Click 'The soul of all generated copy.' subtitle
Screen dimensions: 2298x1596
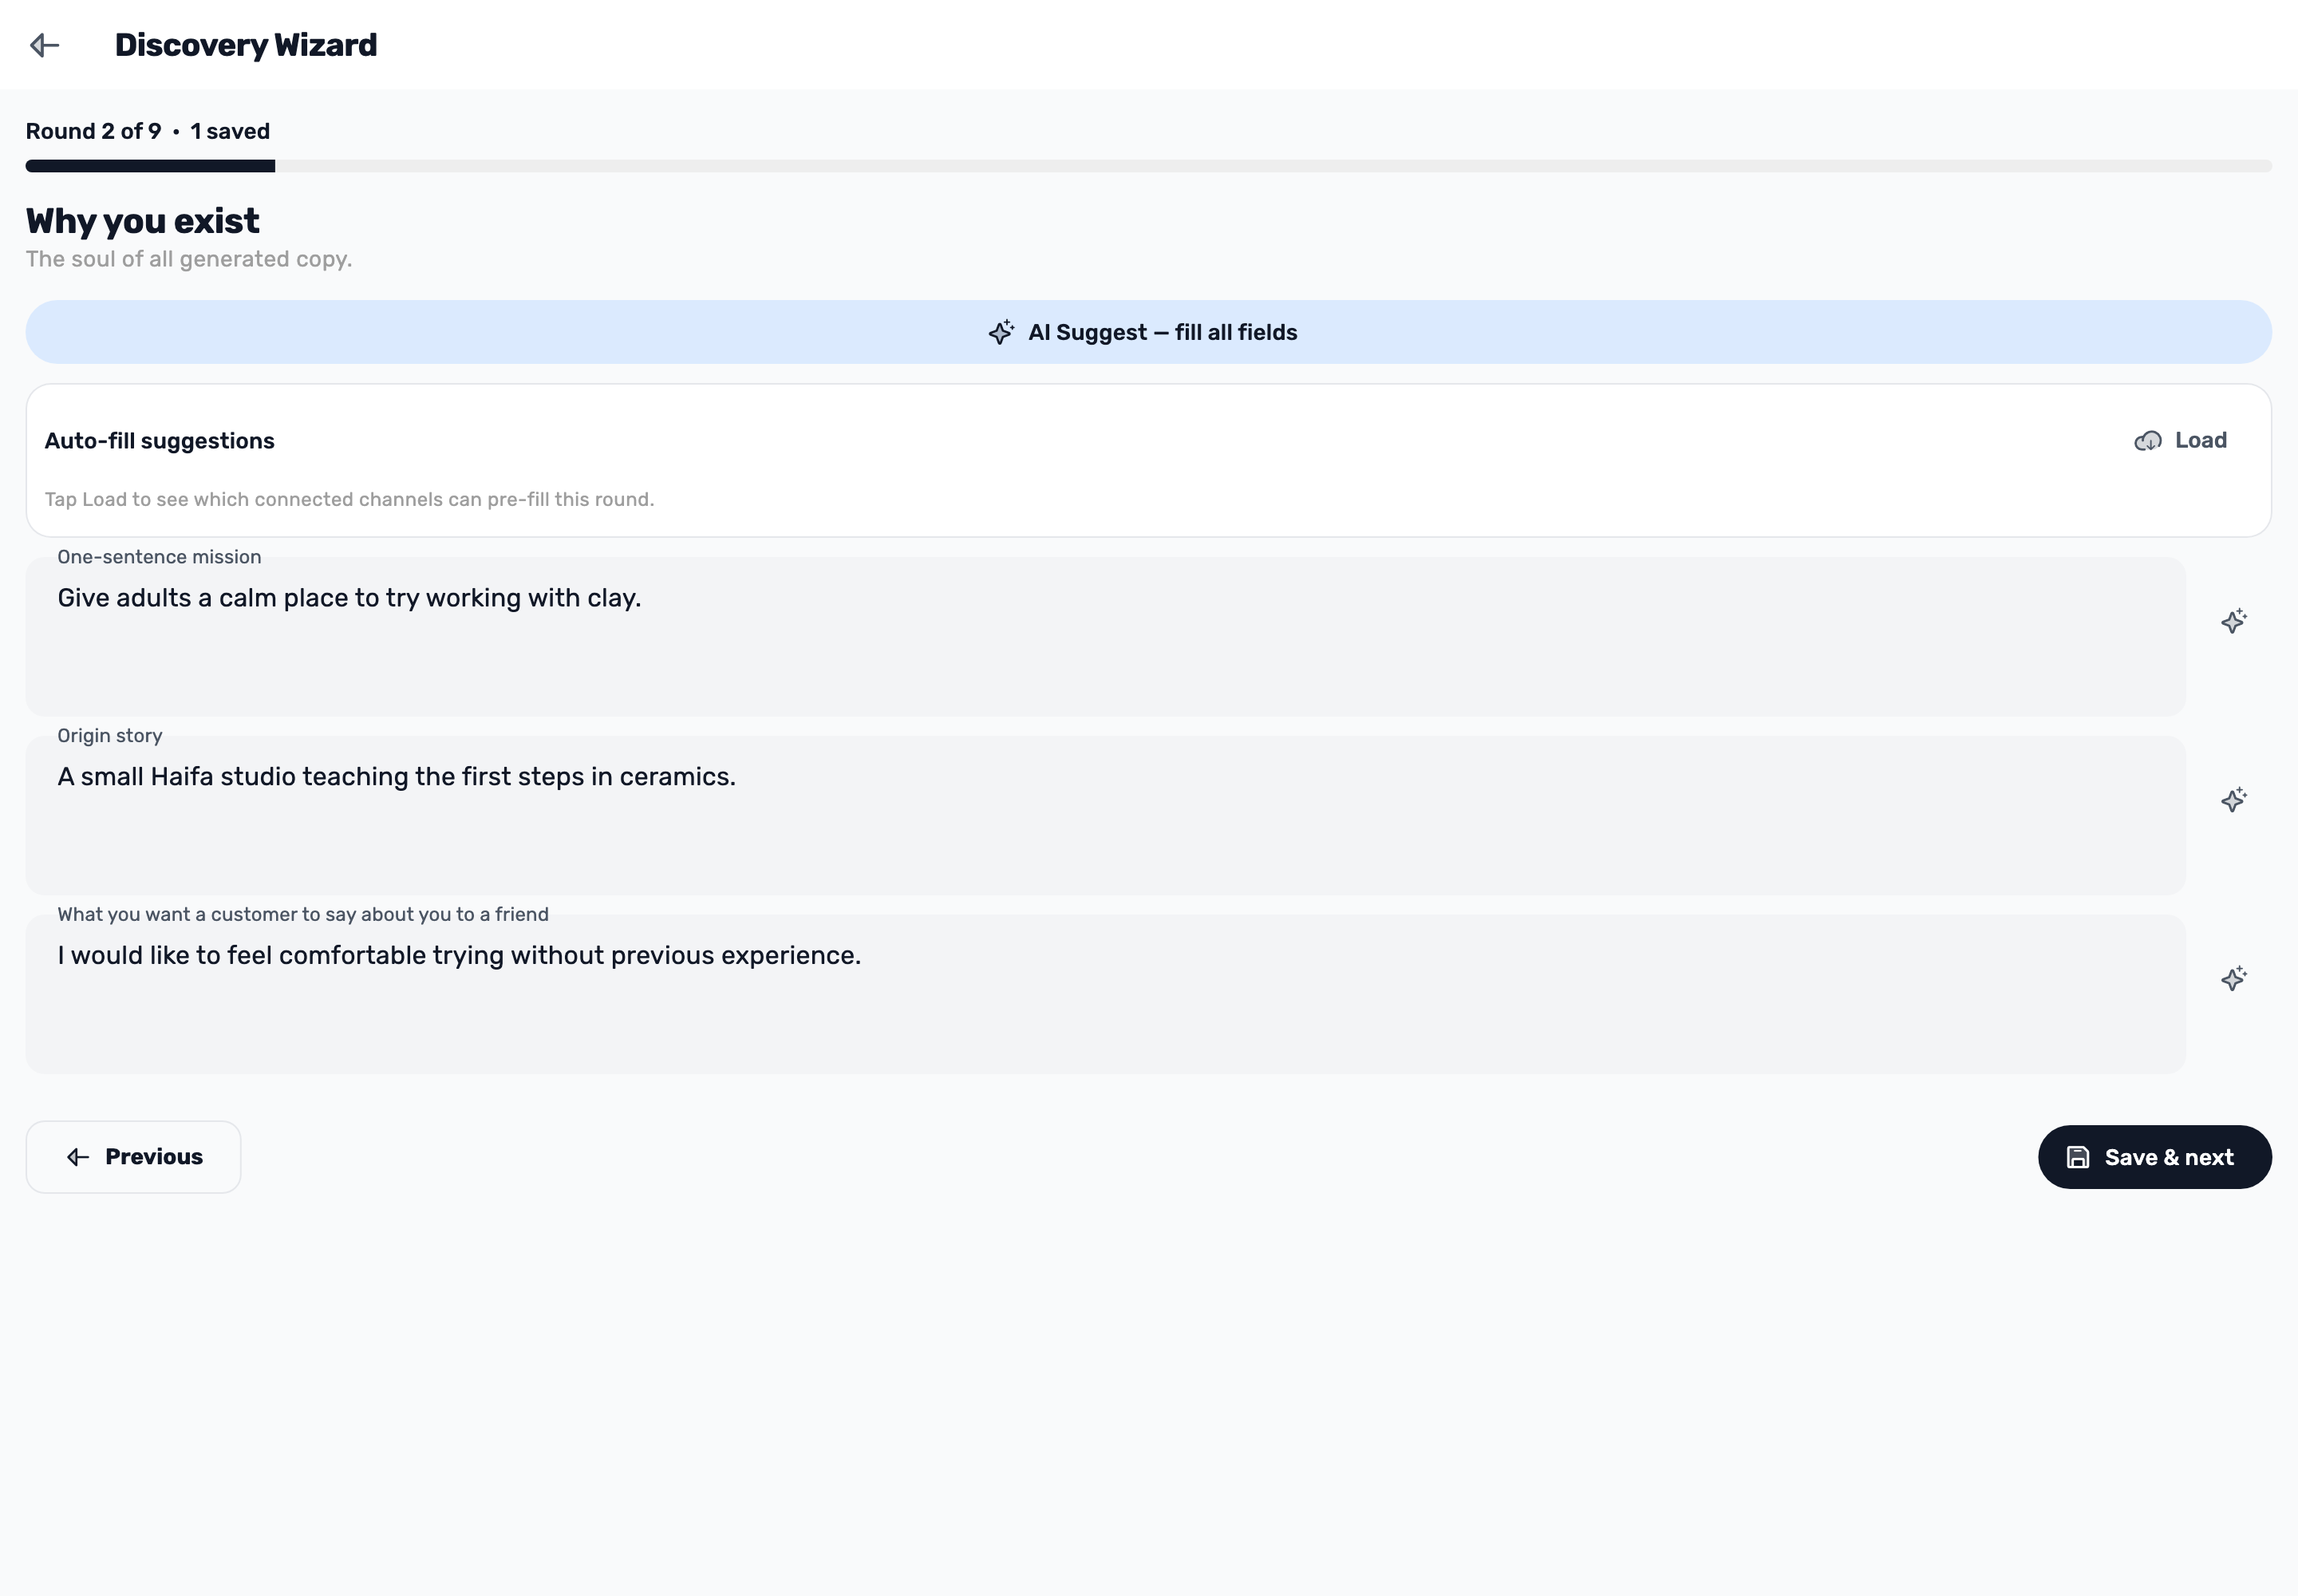[x=189, y=259]
